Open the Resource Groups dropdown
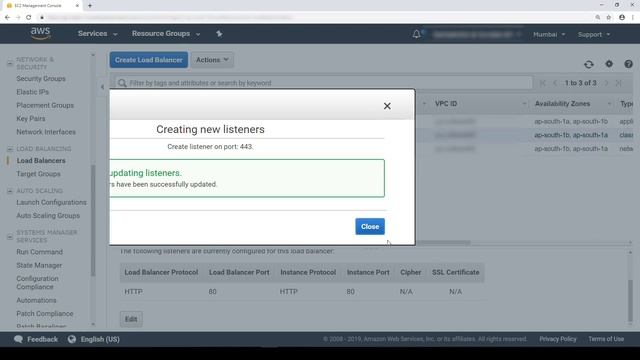This screenshot has height=360, width=640. click(x=166, y=34)
